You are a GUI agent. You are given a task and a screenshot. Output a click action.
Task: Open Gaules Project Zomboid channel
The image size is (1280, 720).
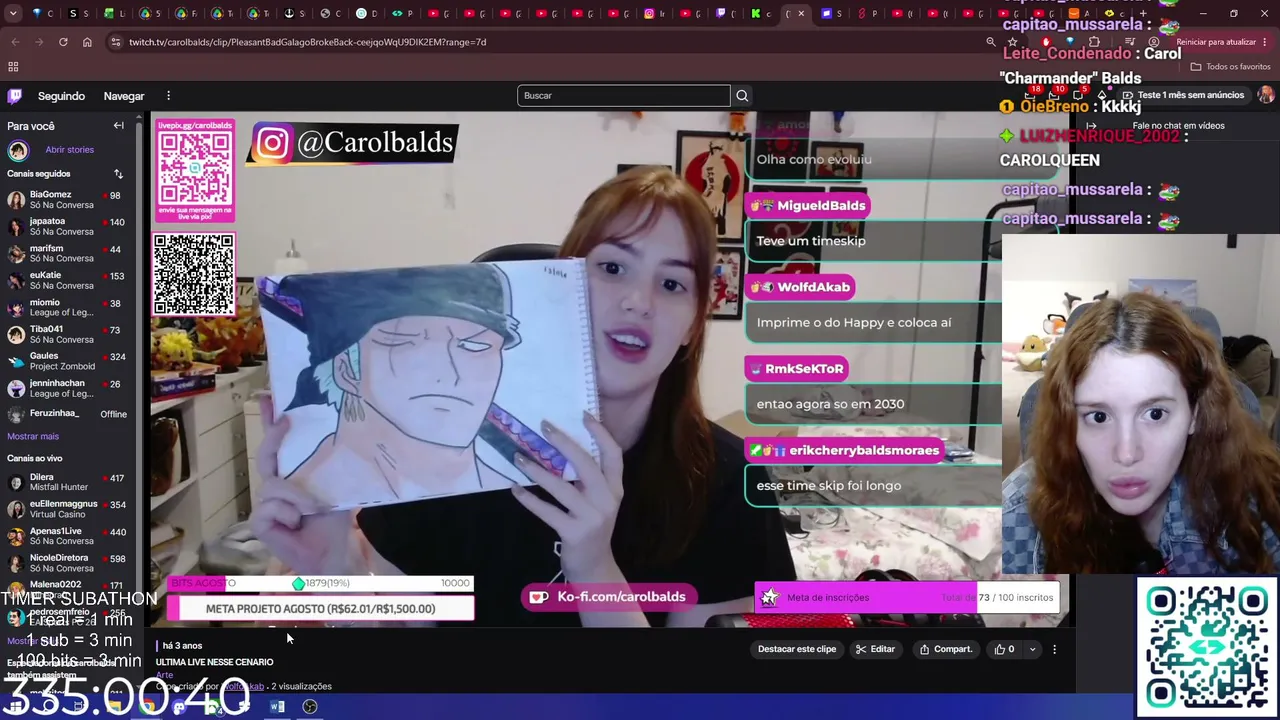pos(66,362)
